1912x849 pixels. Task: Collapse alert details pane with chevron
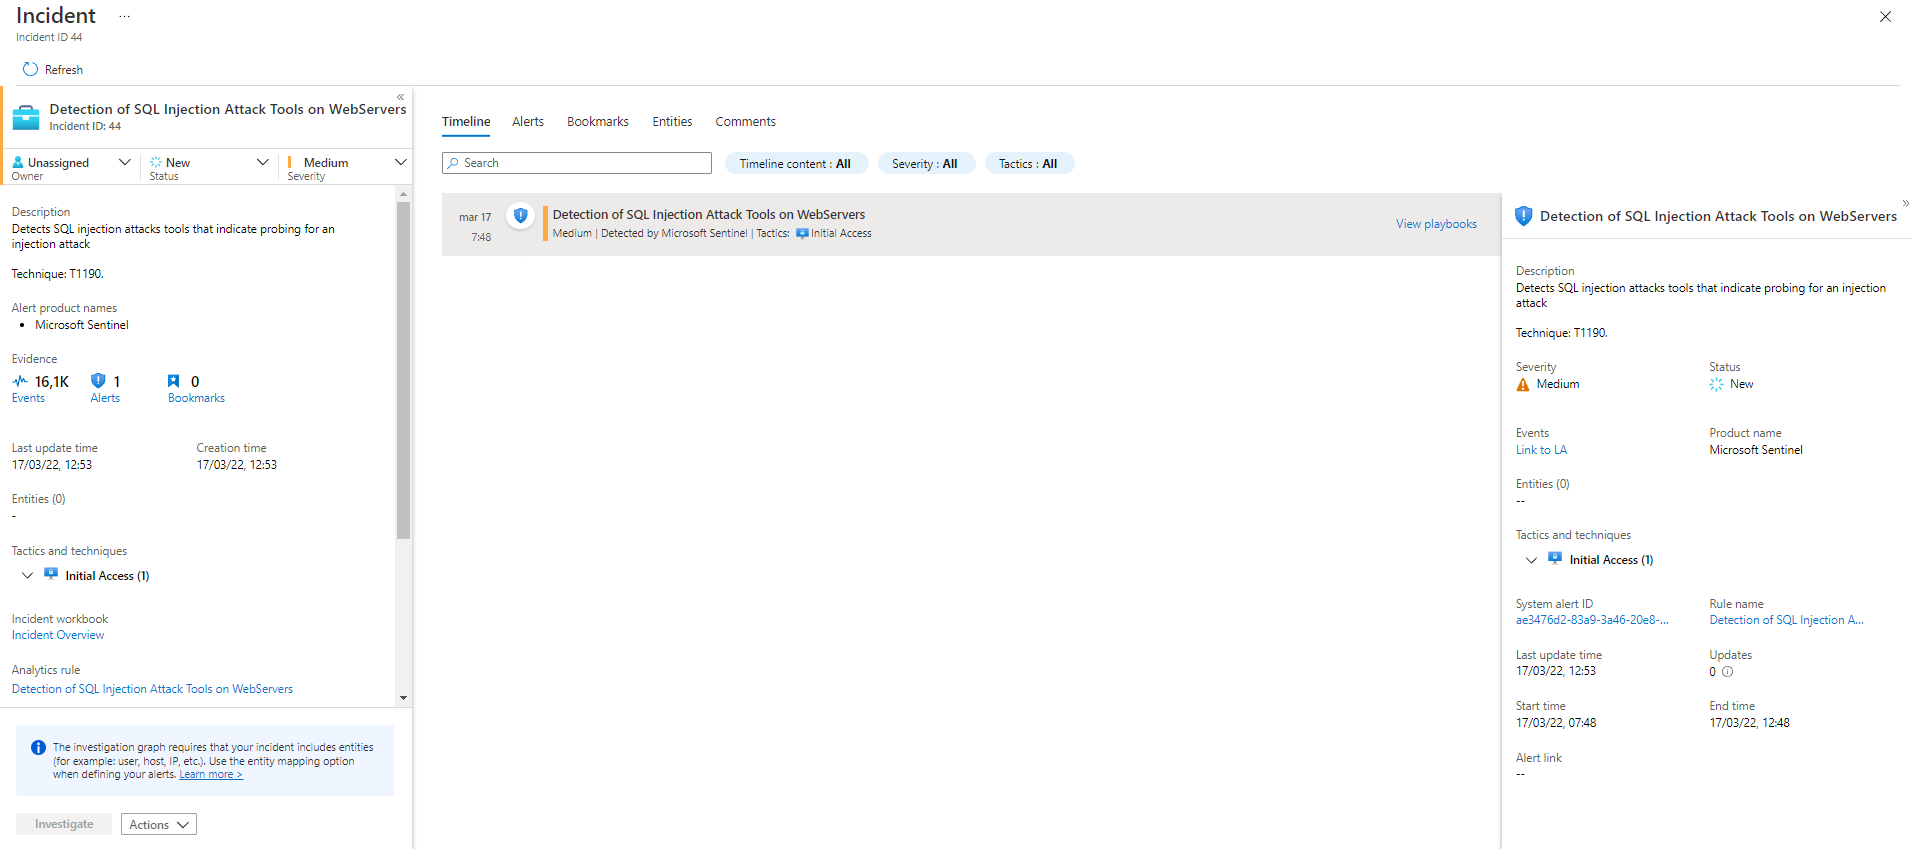point(1905,203)
